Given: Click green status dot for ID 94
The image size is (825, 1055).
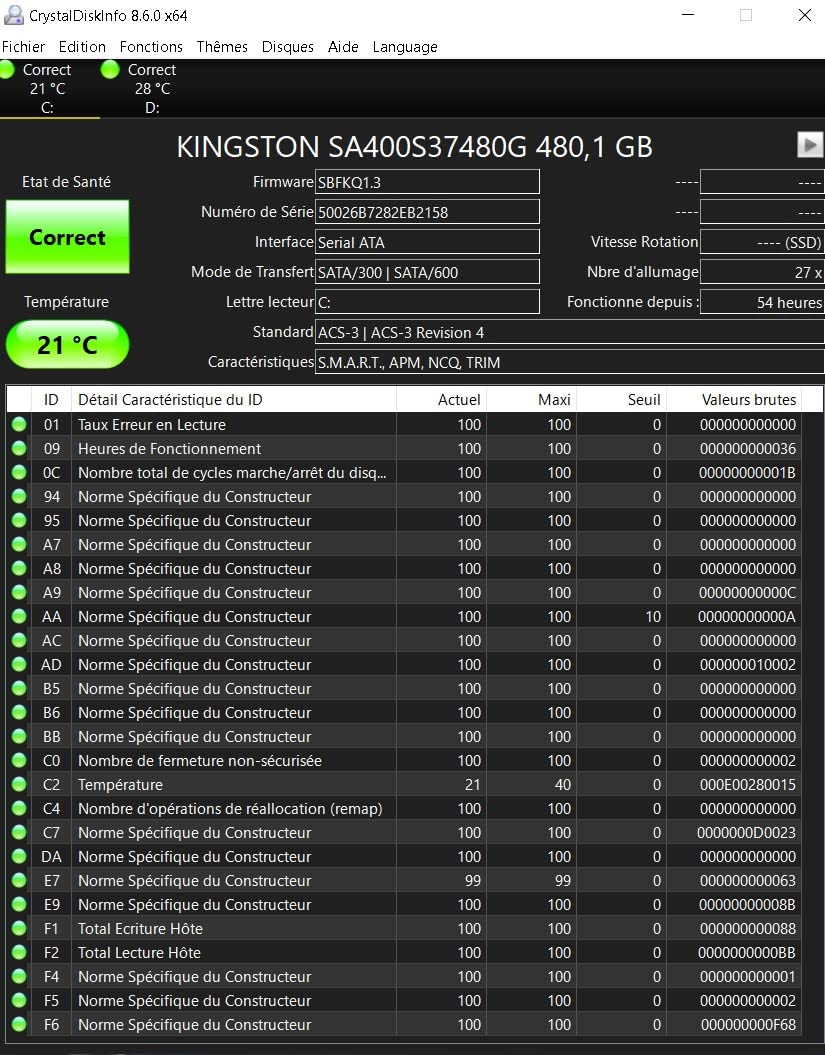Looking at the screenshot, I should (19, 497).
